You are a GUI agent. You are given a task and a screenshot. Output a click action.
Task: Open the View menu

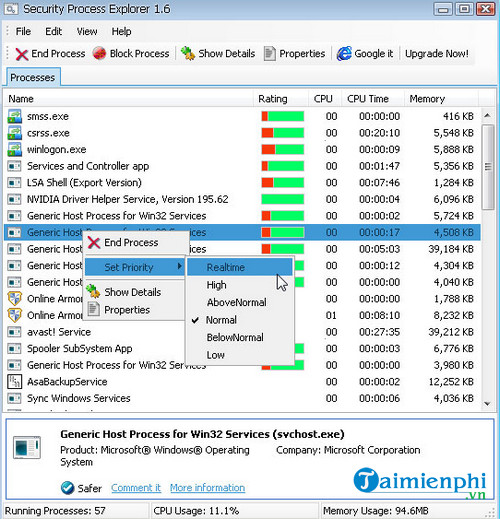(x=87, y=31)
